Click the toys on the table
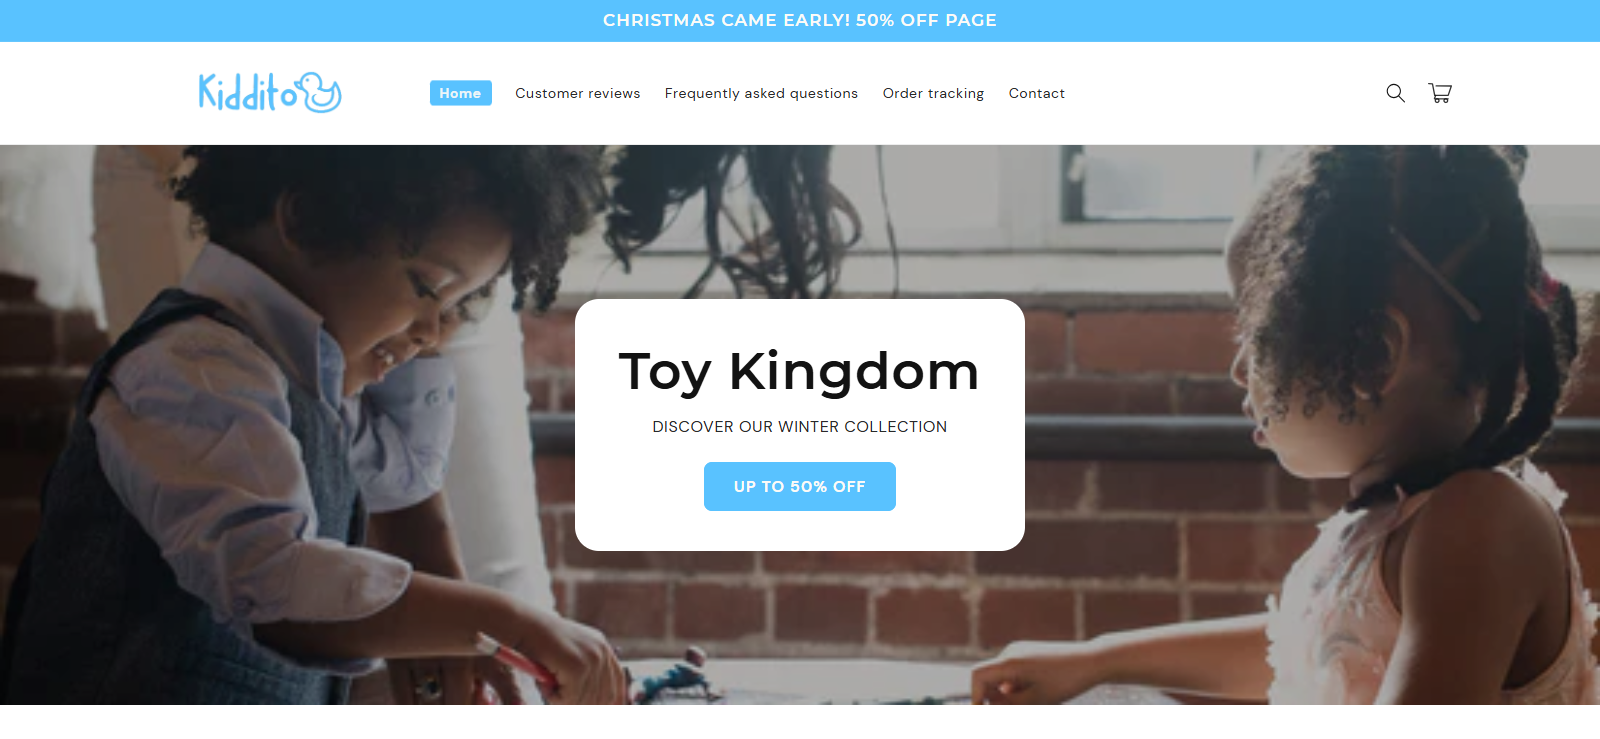 pyautogui.click(x=670, y=680)
